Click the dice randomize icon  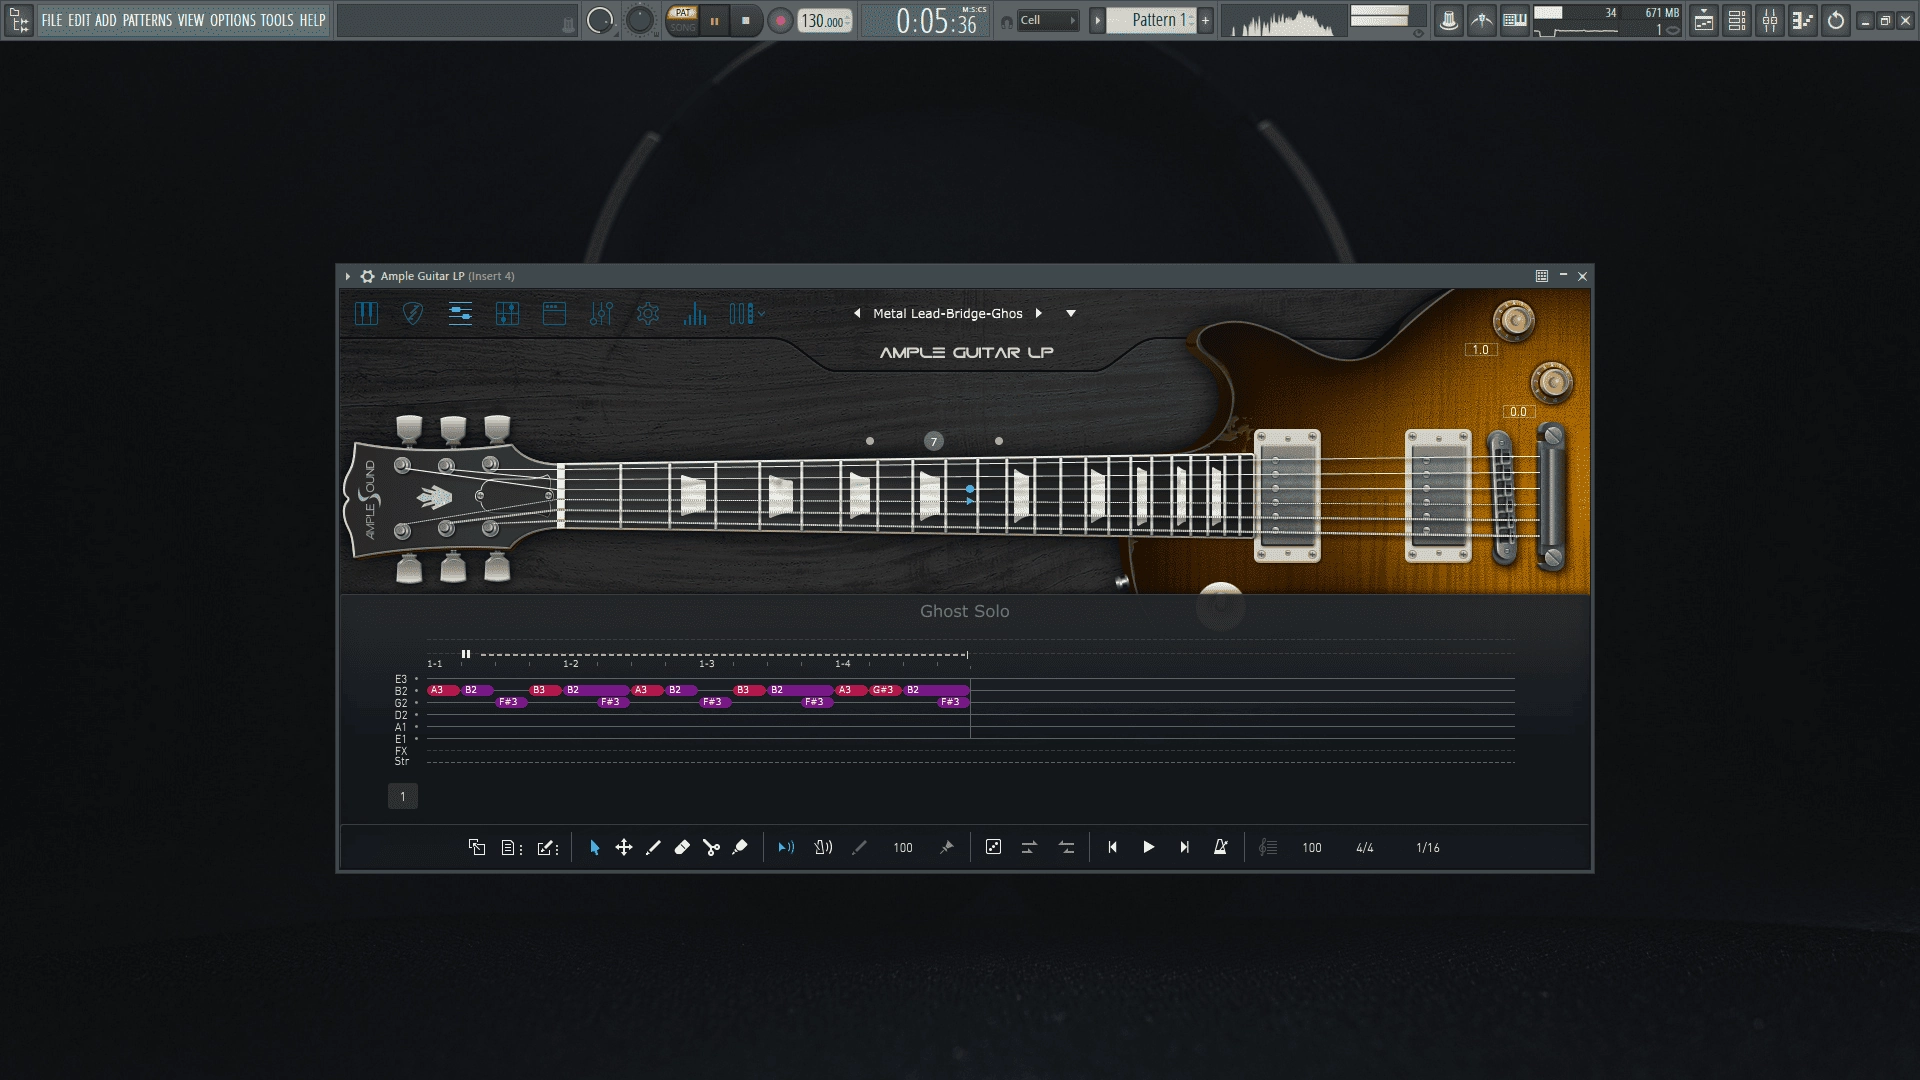pyautogui.click(x=993, y=848)
